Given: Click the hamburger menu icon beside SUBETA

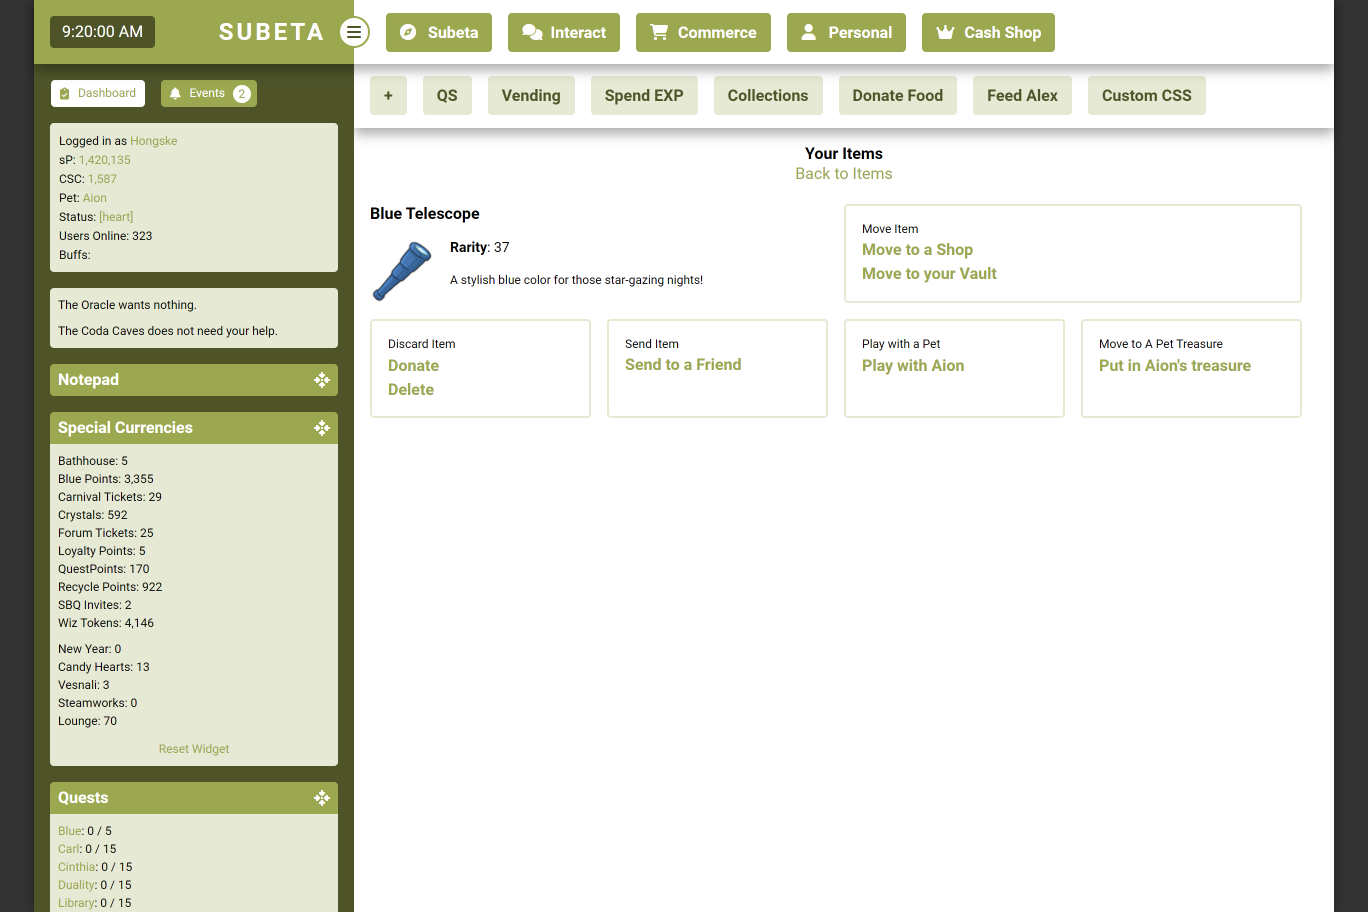Looking at the screenshot, I should pos(354,32).
